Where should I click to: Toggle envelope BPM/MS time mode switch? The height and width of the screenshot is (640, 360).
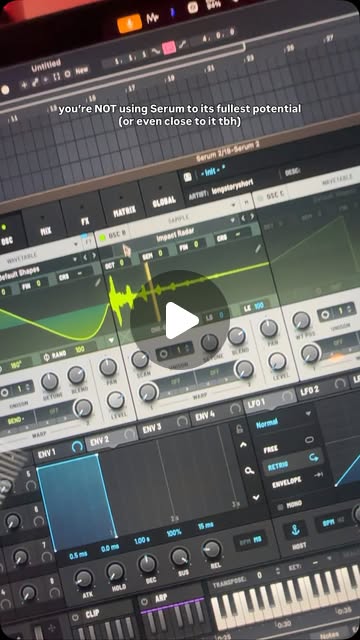point(250,541)
